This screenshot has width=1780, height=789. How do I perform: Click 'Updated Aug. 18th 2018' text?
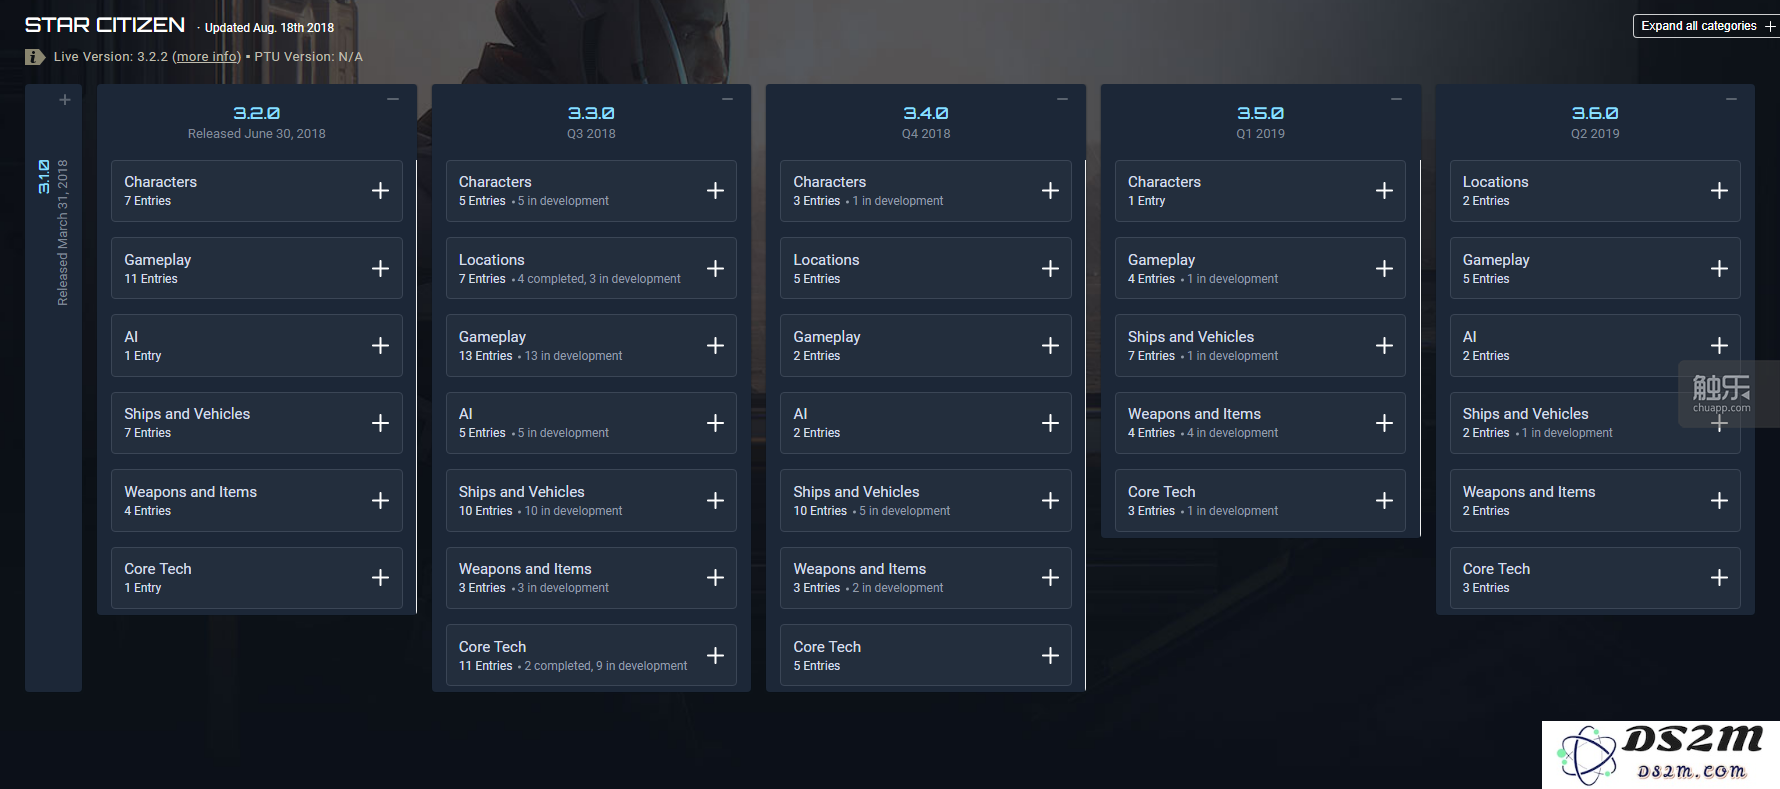(x=269, y=28)
